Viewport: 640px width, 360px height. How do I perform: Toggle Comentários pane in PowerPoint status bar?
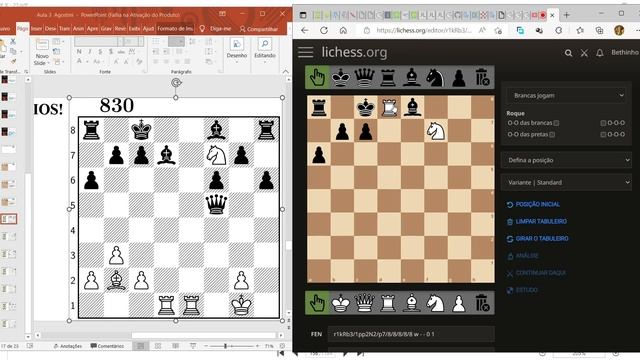click(107, 346)
